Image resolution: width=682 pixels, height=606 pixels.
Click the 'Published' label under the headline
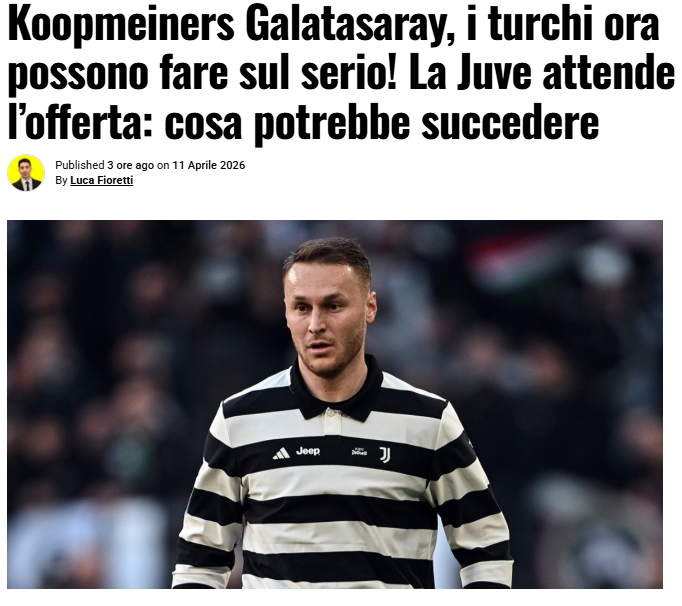80,165
